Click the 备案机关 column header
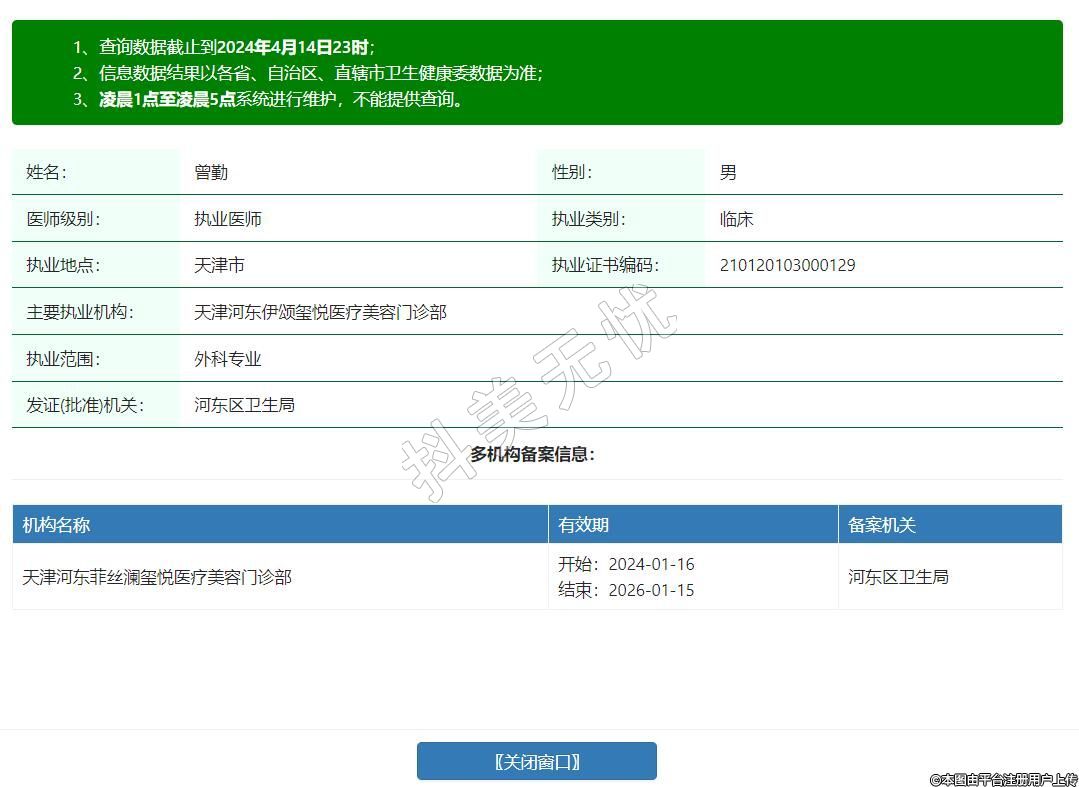 click(882, 525)
